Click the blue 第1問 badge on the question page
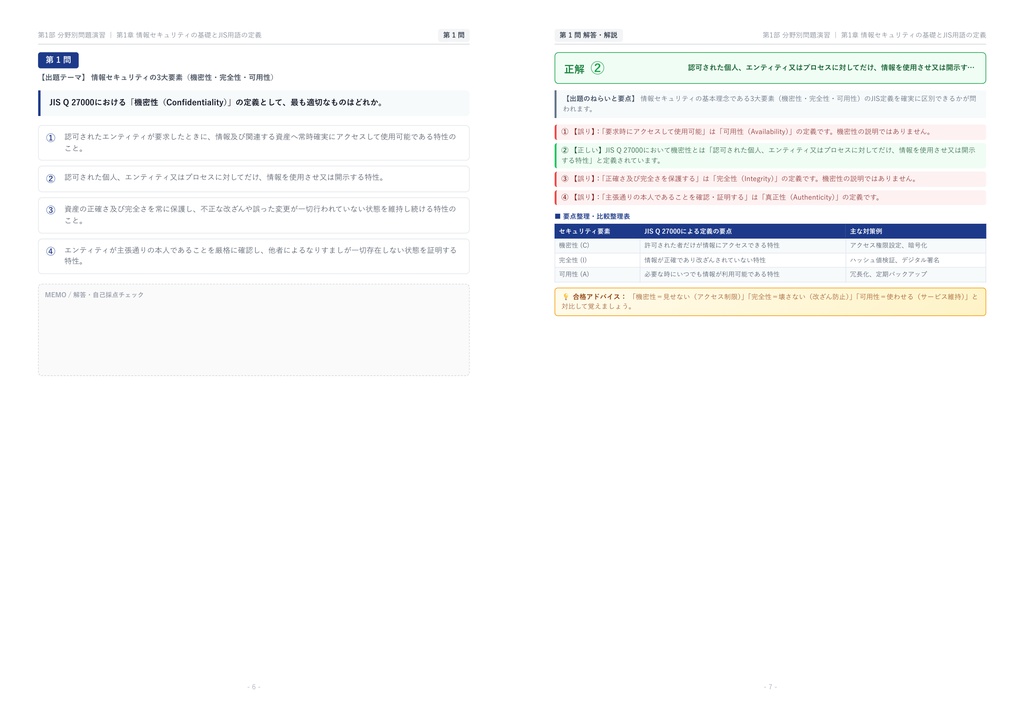The height and width of the screenshot is (724, 1024). pyautogui.click(x=58, y=60)
